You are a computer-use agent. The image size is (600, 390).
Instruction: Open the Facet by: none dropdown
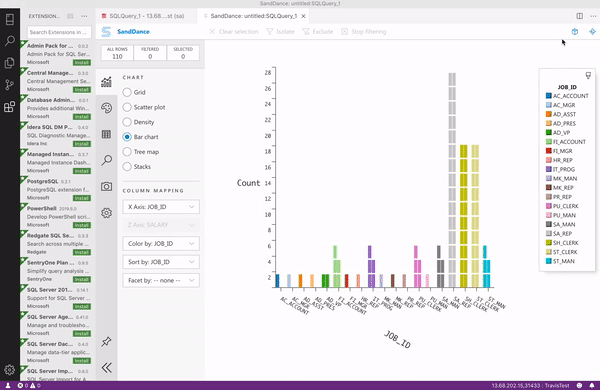click(161, 280)
